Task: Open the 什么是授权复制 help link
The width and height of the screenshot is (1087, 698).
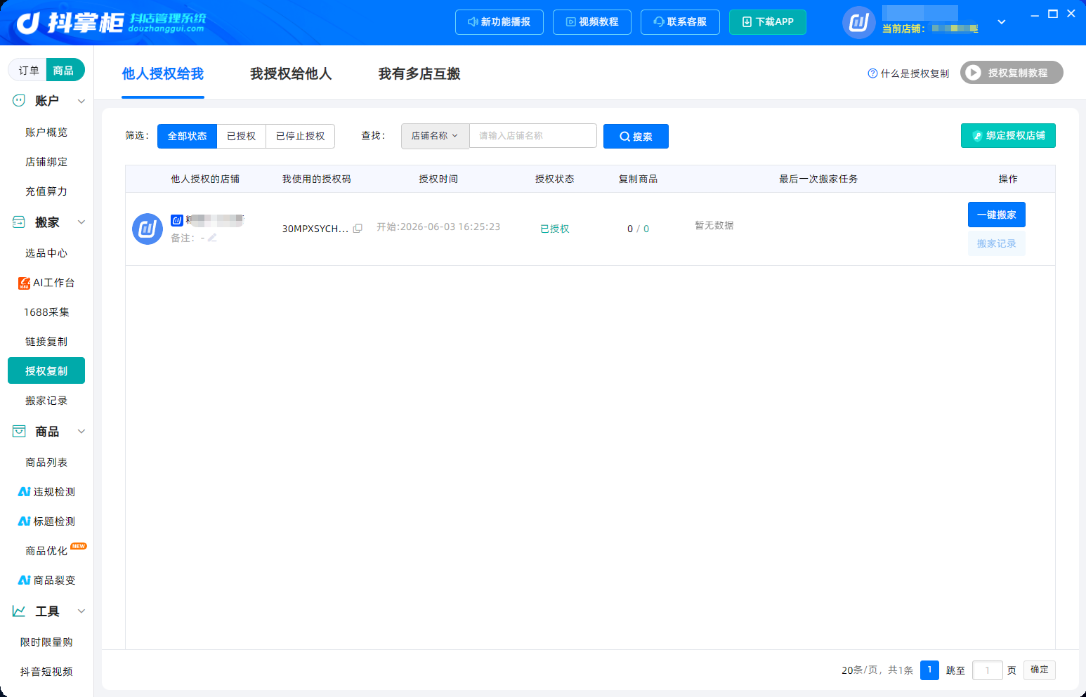Action: pyautogui.click(x=914, y=73)
